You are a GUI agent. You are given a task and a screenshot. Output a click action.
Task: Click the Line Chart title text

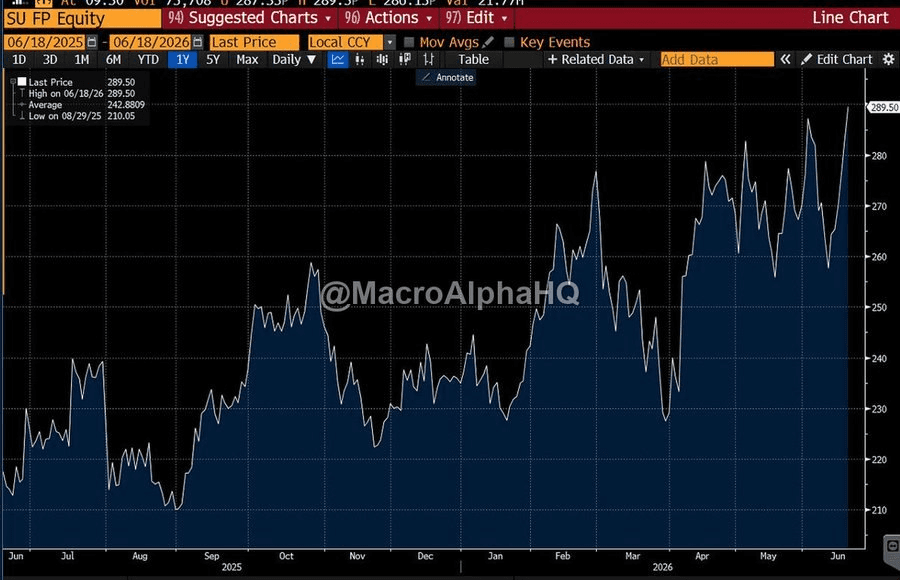click(850, 18)
